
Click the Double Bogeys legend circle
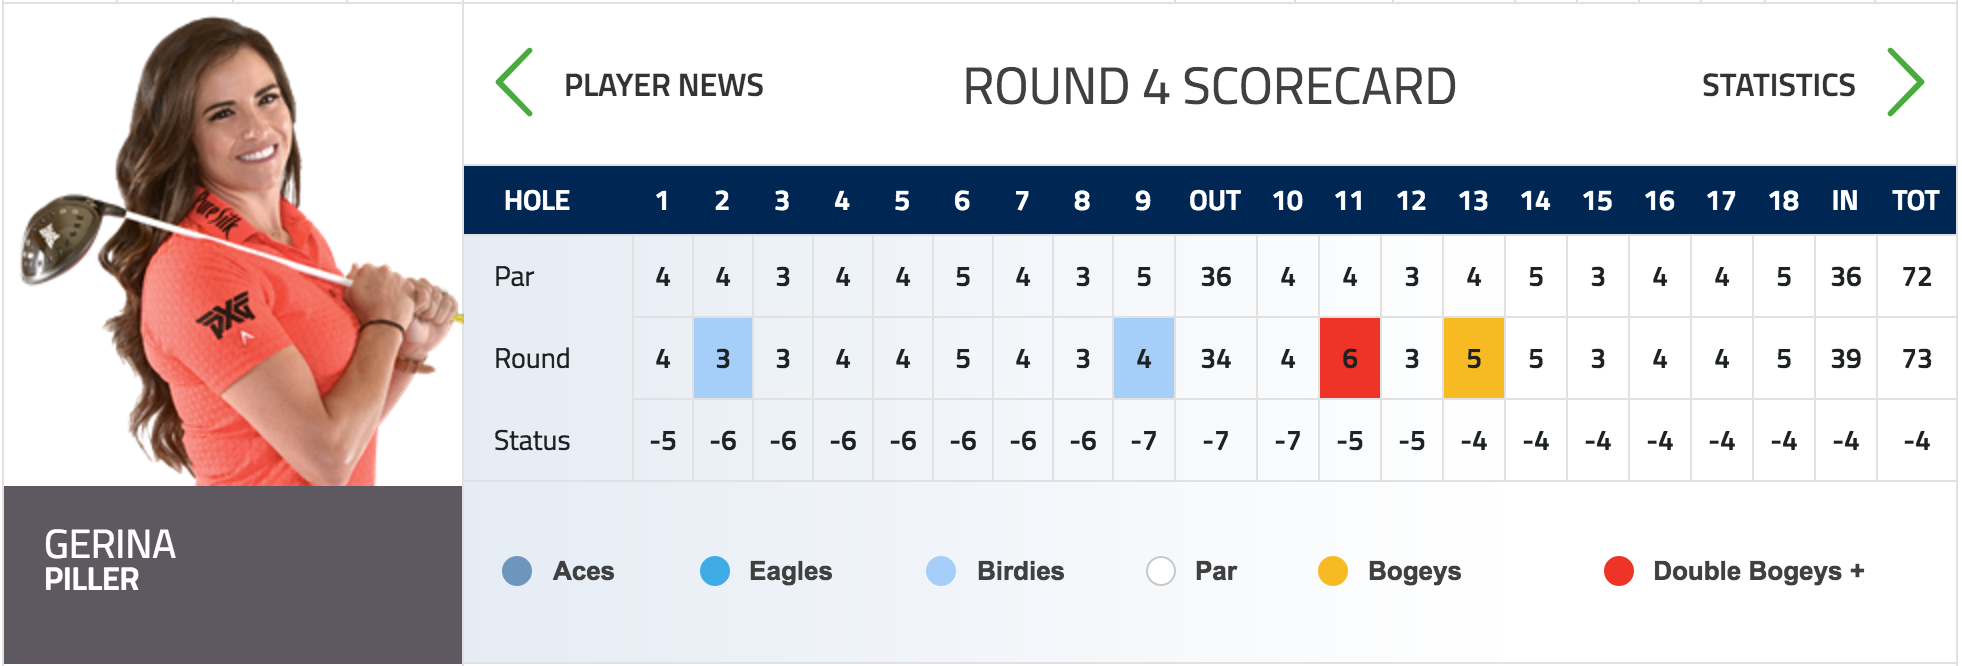click(x=1619, y=571)
